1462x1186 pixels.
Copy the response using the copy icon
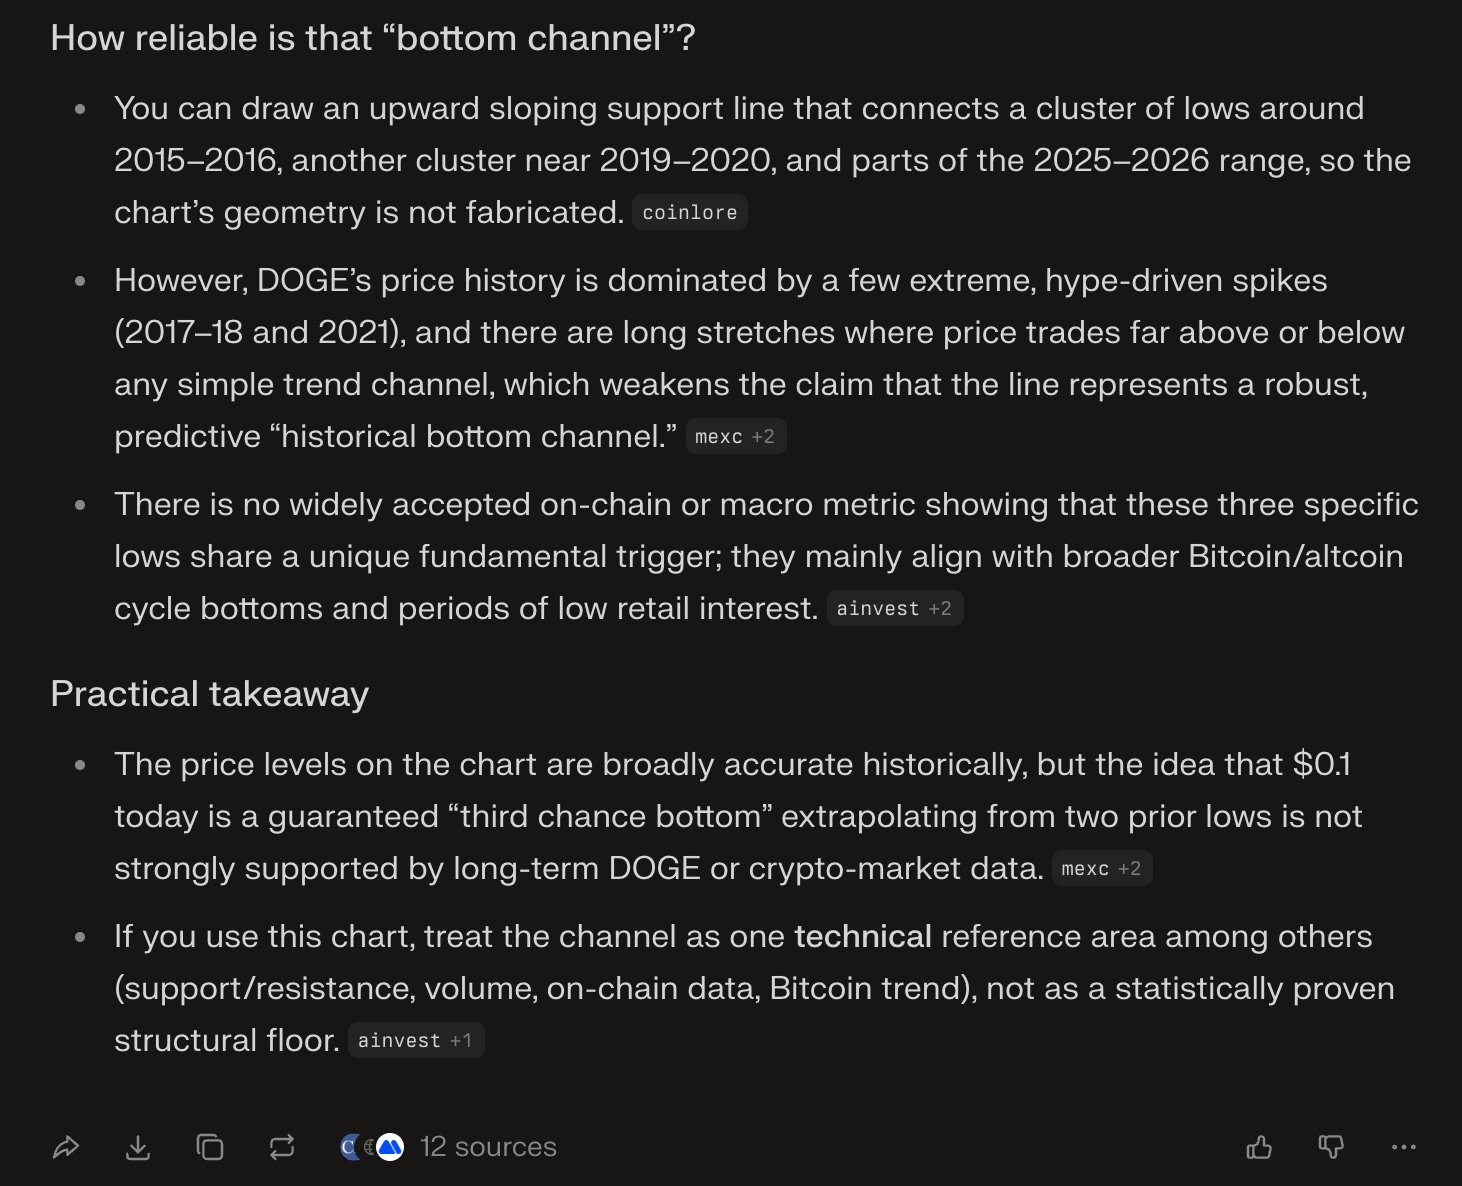pos(210,1147)
